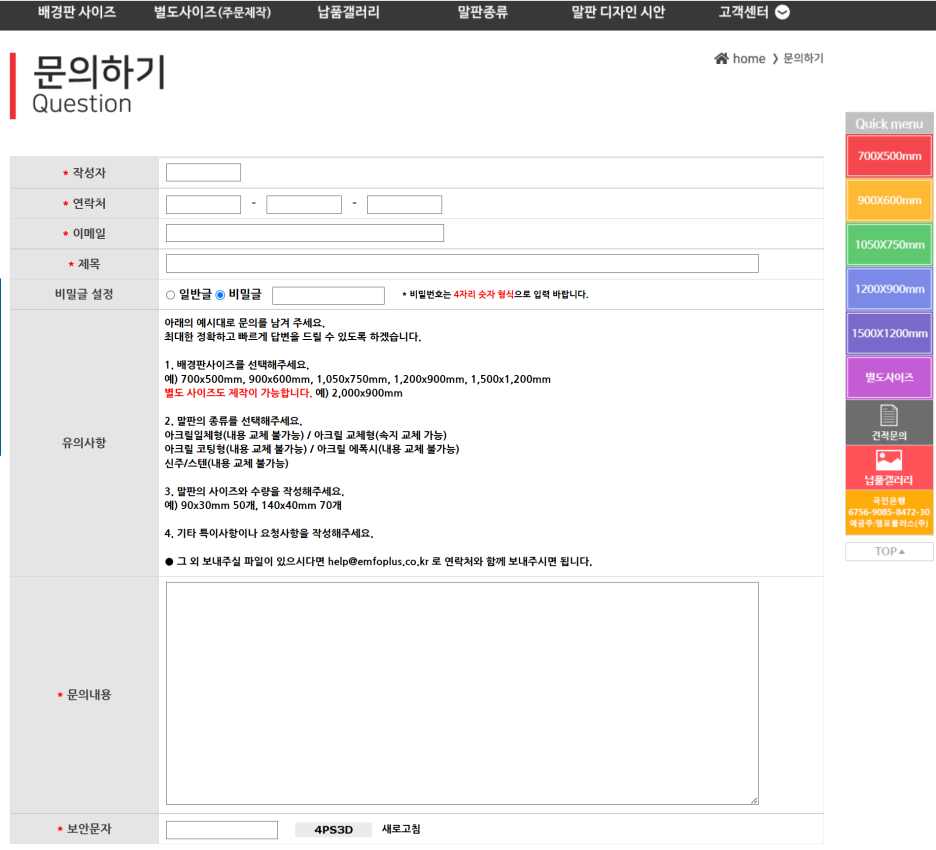
Task: Click the bank account info banner
Action: [x=889, y=512]
